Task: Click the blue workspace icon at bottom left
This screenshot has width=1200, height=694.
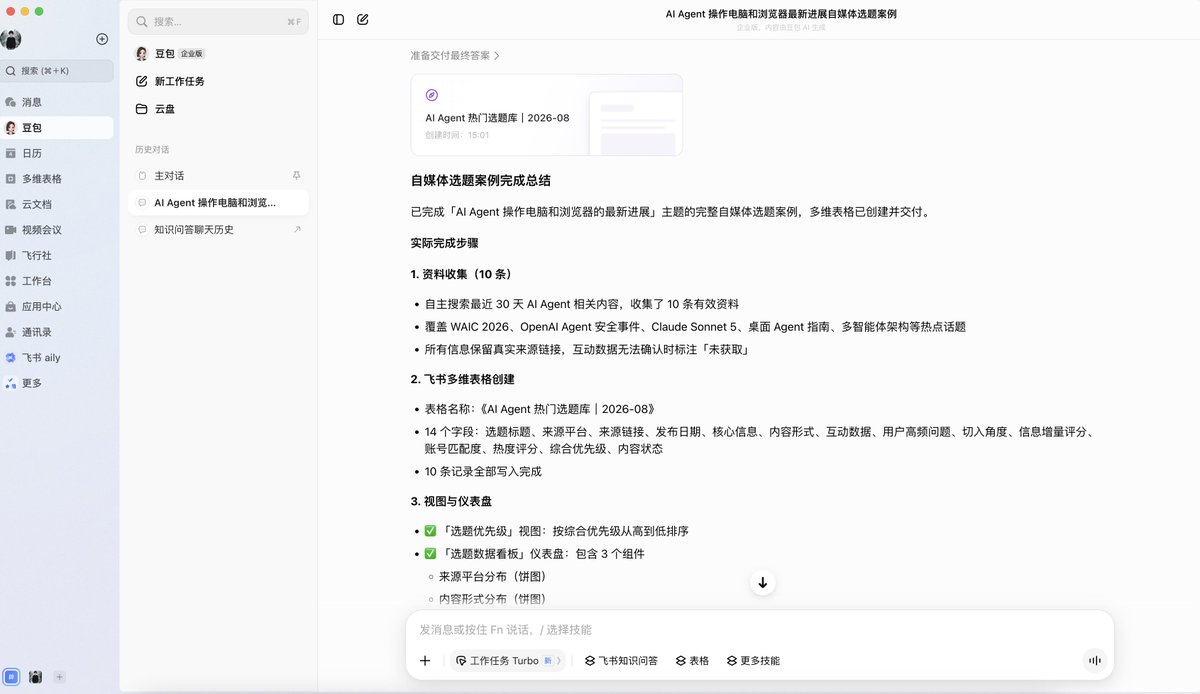Action: 11,677
